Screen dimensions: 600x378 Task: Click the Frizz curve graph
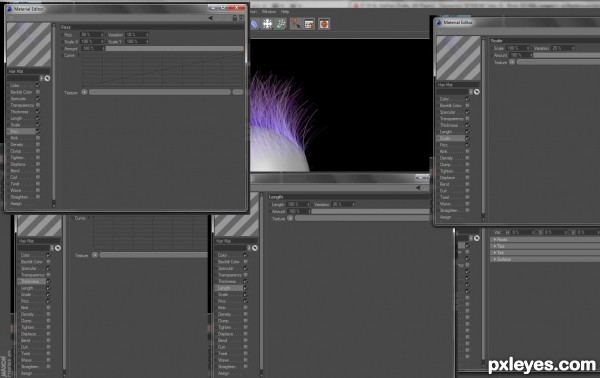click(163, 70)
